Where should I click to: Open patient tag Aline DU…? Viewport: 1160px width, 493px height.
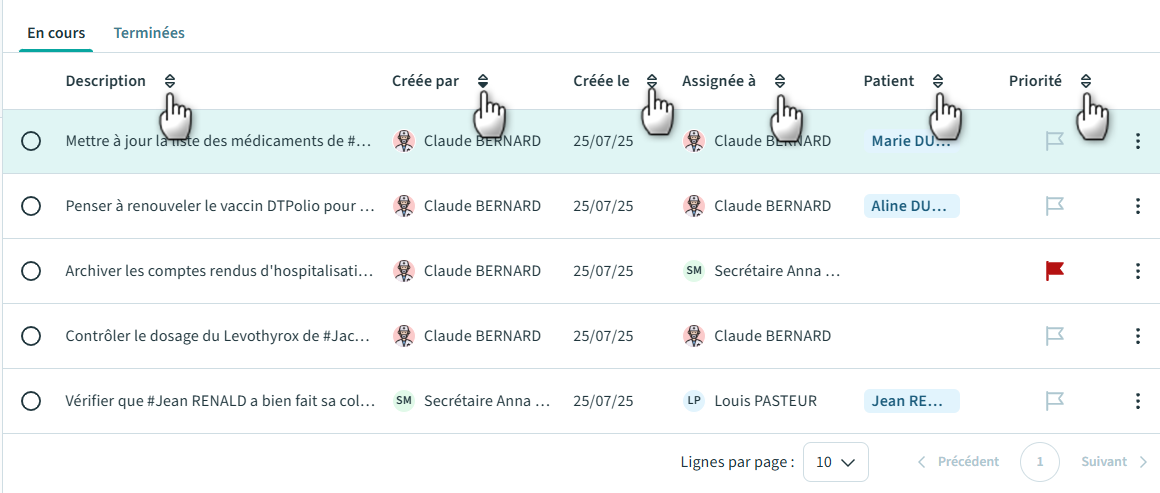(x=911, y=206)
